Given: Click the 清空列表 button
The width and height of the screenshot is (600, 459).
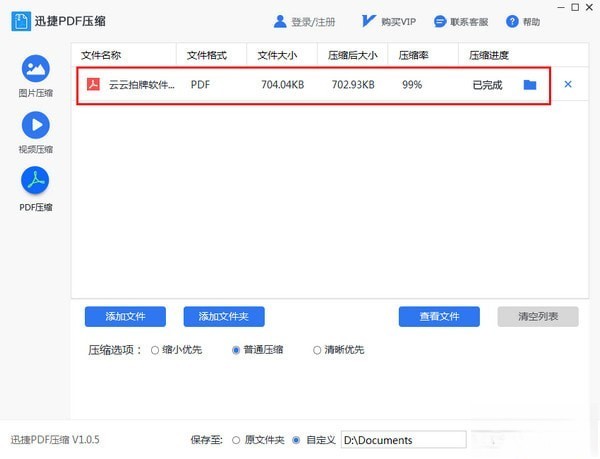Looking at the screenshot, I should tap(538, 316).
